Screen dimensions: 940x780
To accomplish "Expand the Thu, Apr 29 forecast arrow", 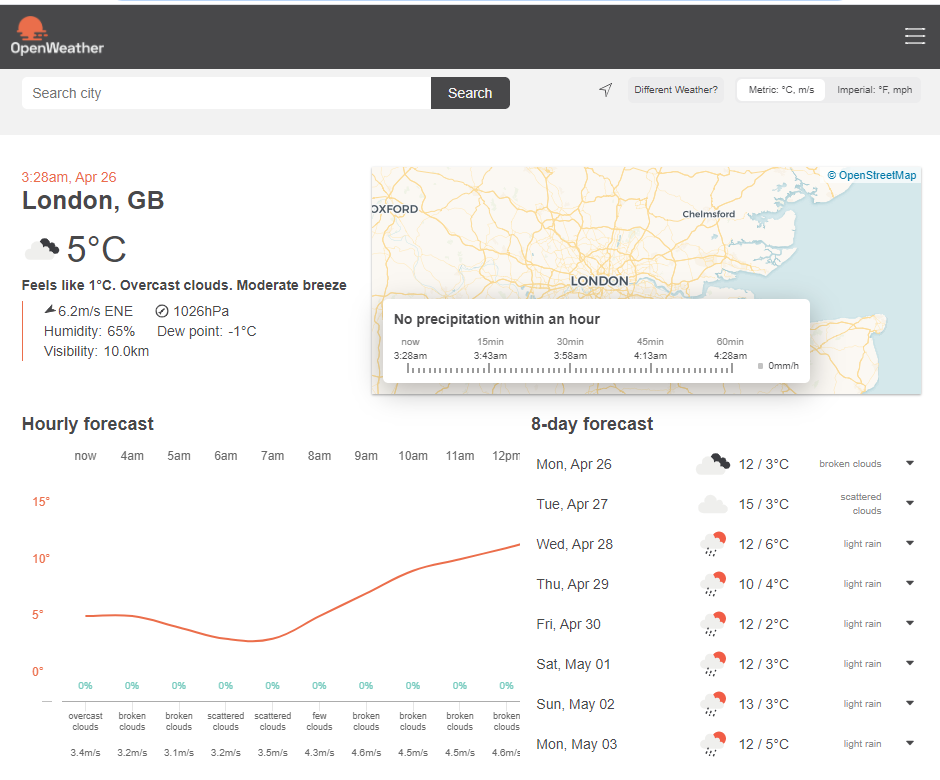I will (910, 584).
